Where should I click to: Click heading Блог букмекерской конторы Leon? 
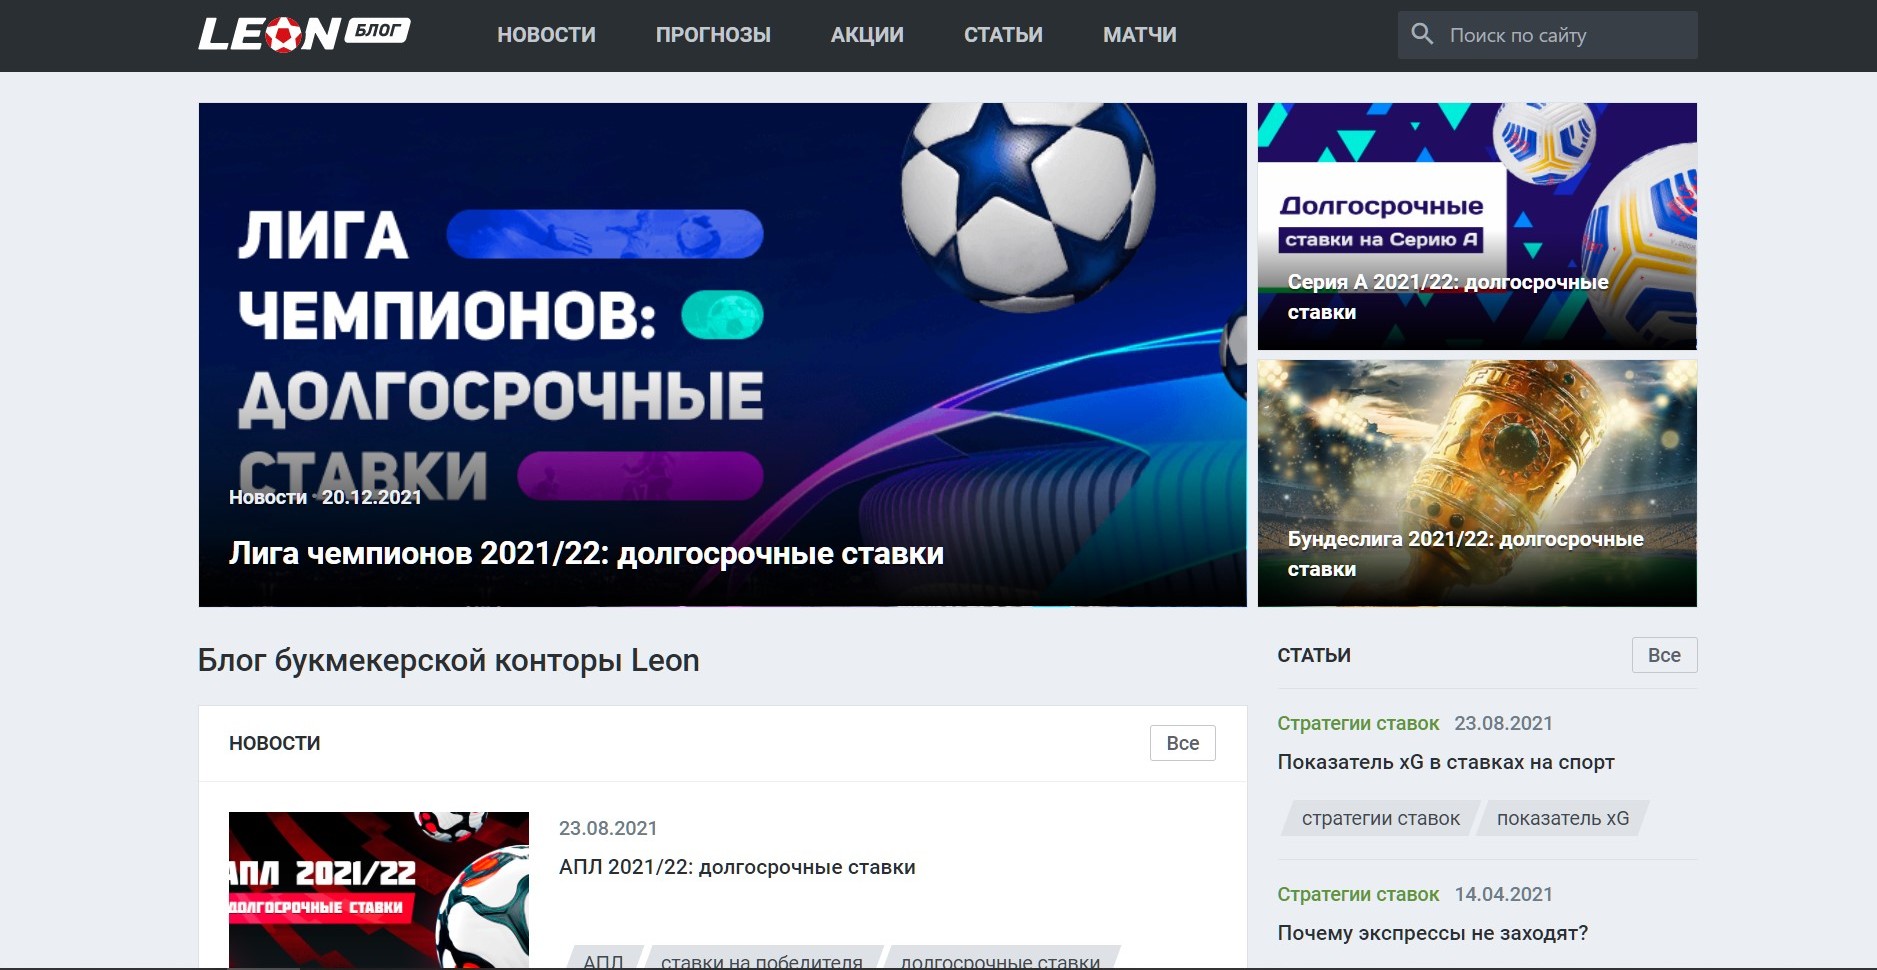click(x=449, y=660)
